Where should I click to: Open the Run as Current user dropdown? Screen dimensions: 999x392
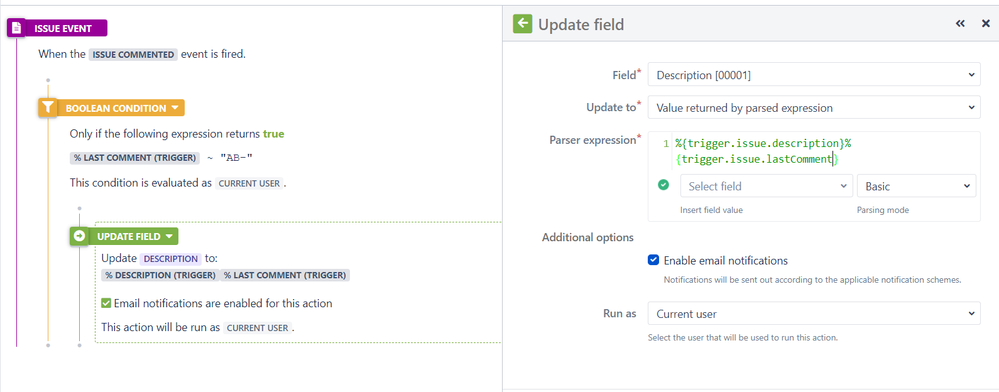pos(814,314)
